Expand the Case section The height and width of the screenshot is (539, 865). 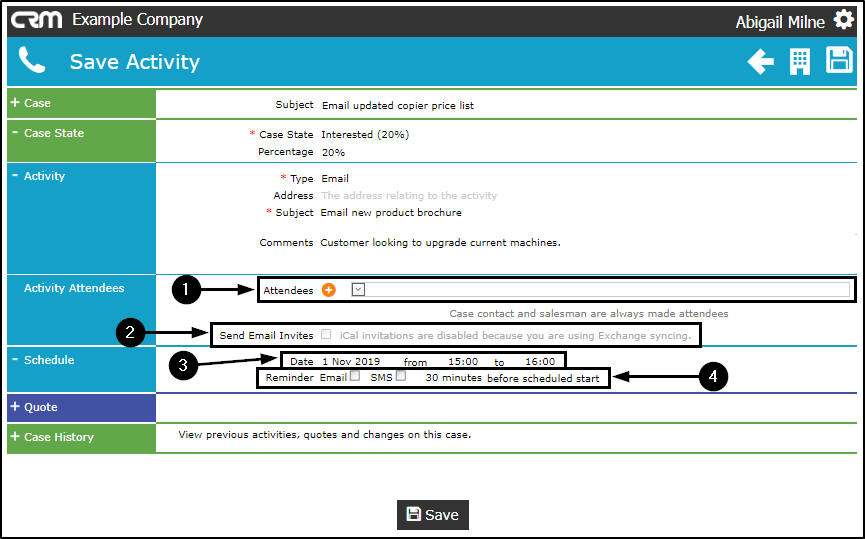(x=81, y=103)
